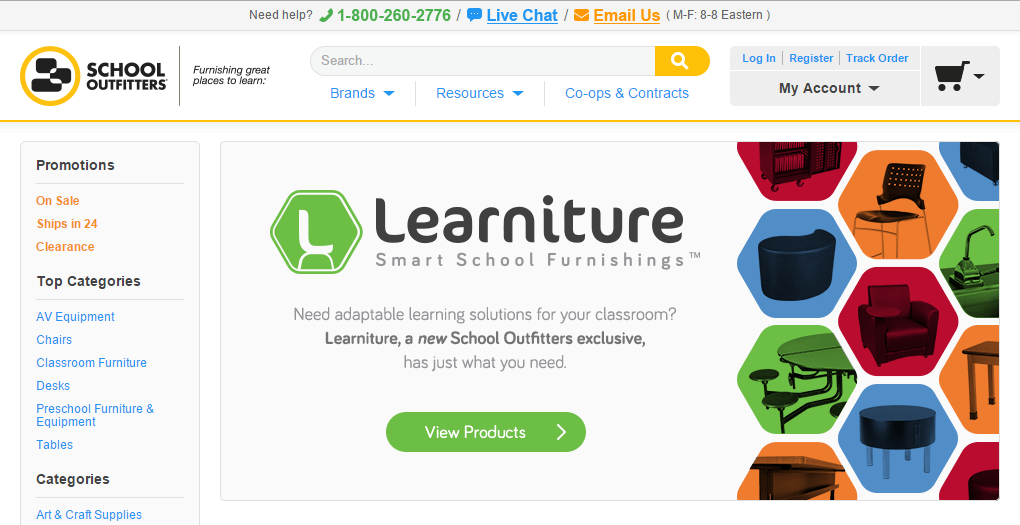
Task: Click the Track Order link
Action: 877,58
